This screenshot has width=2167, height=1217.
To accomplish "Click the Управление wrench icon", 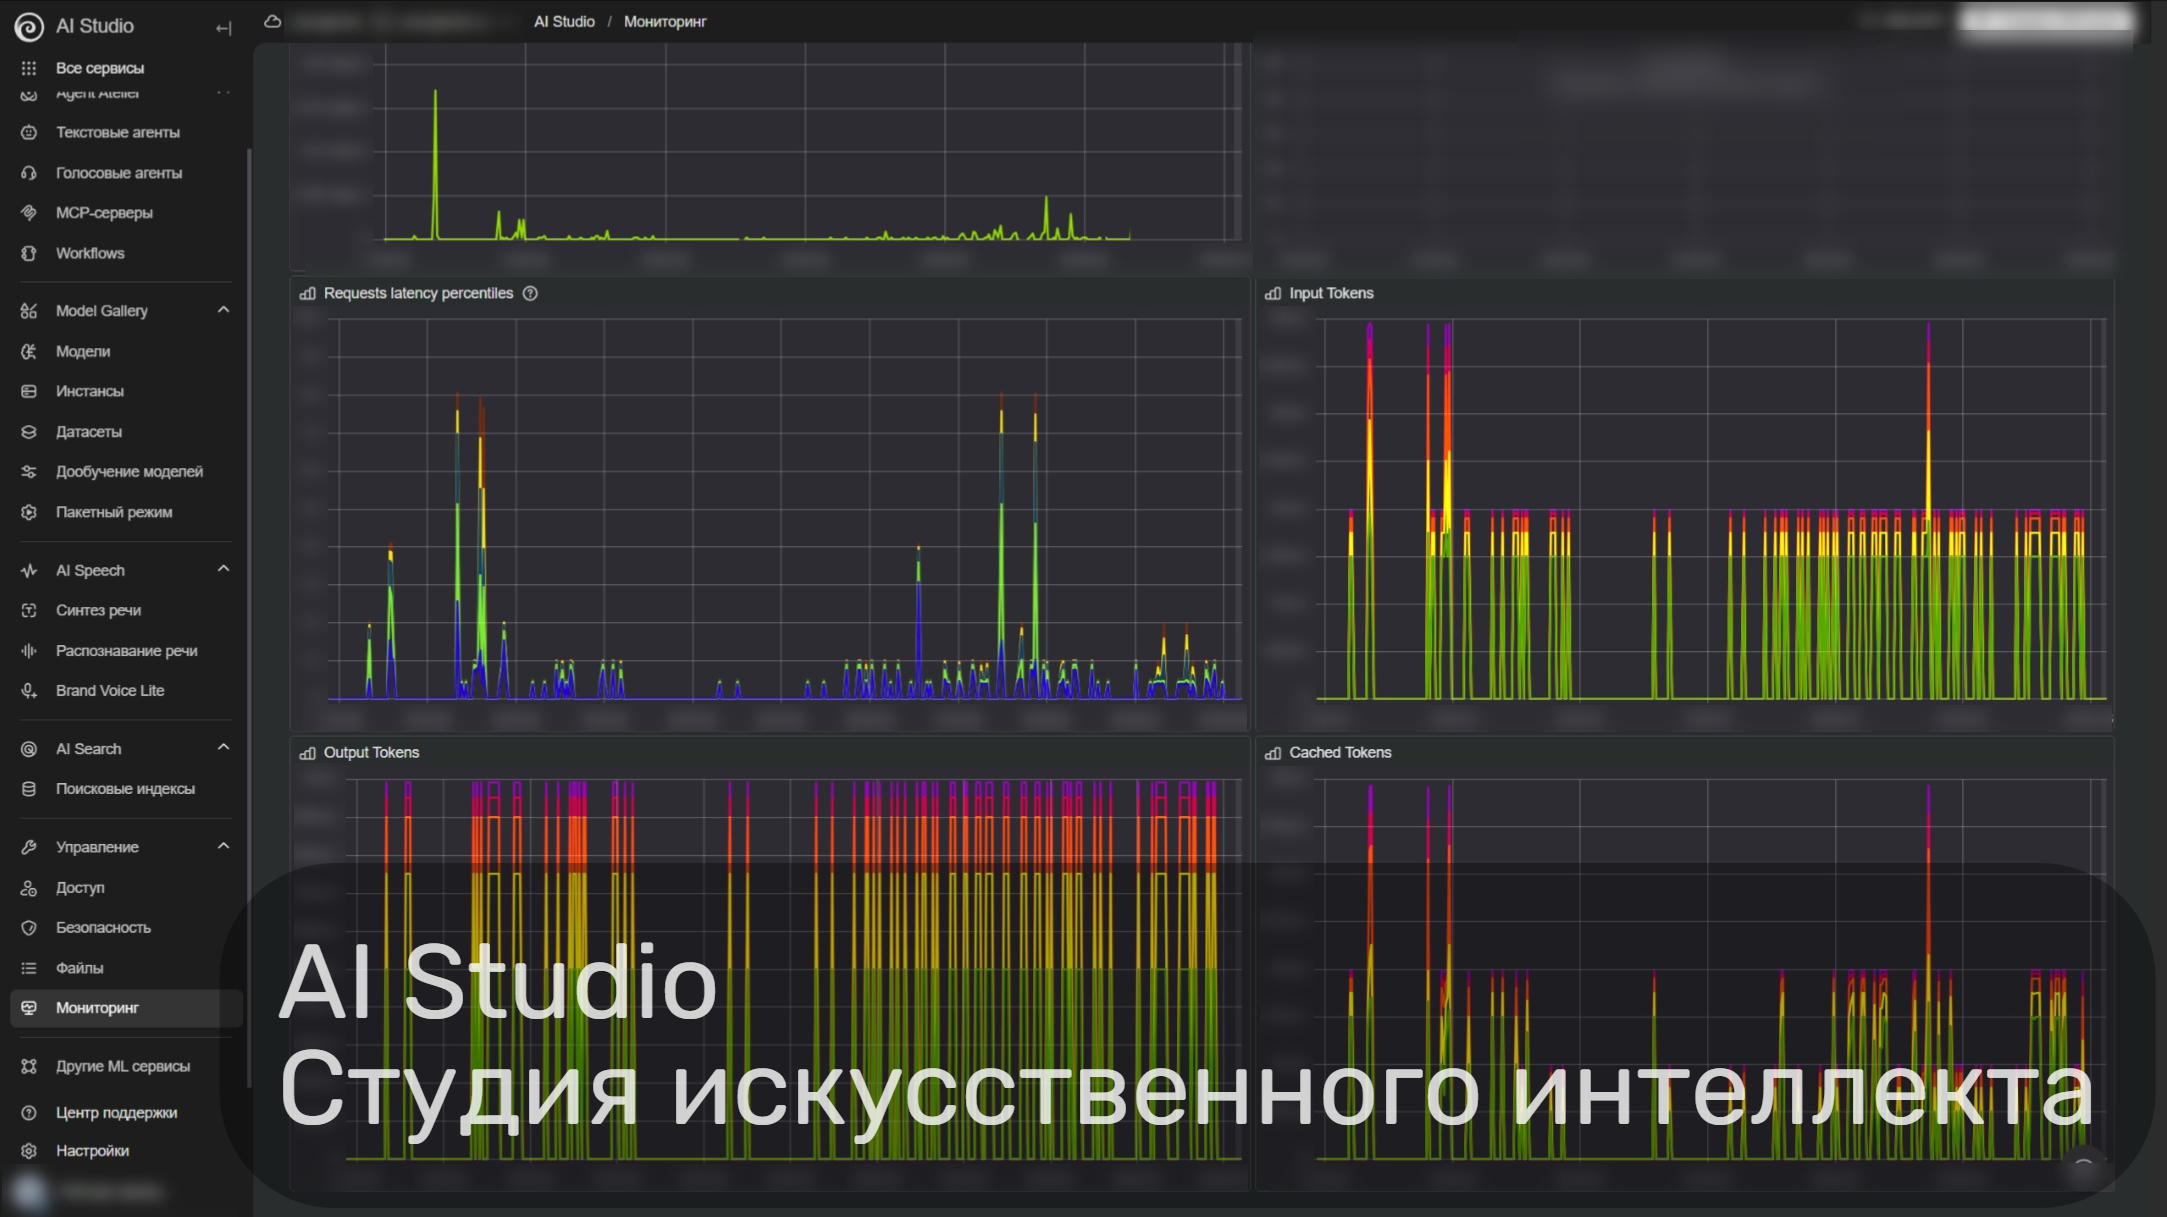I will 29,847.
